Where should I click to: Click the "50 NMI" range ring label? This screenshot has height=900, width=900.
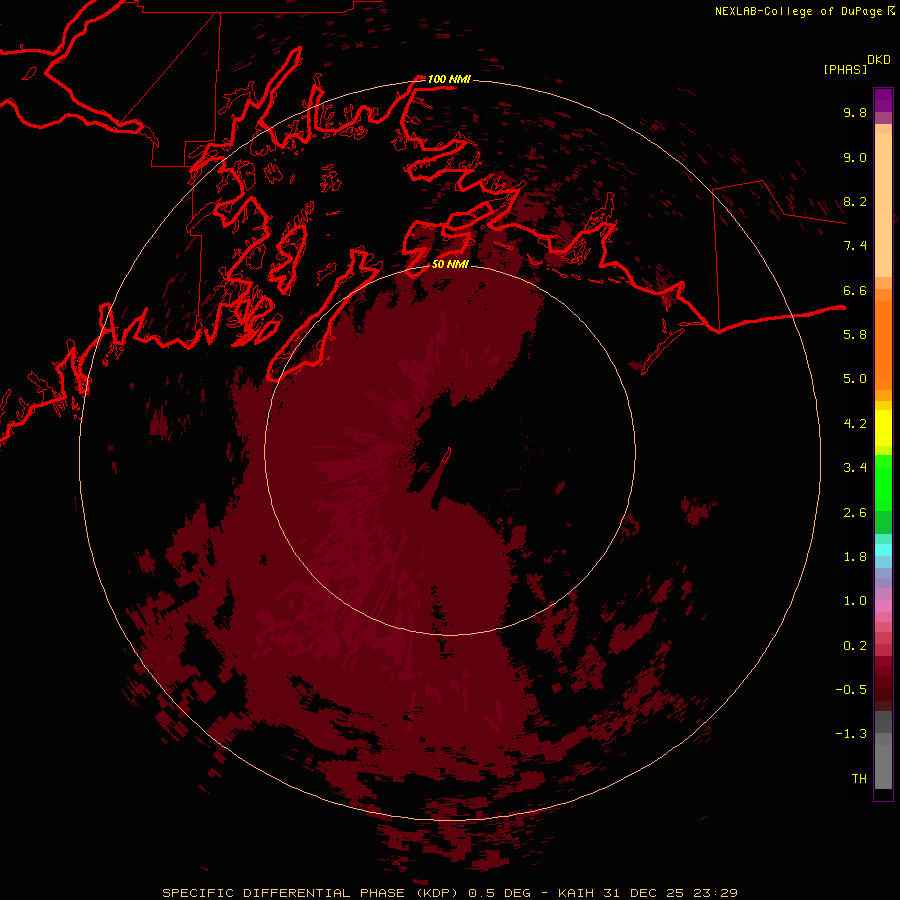coord(450,264)
